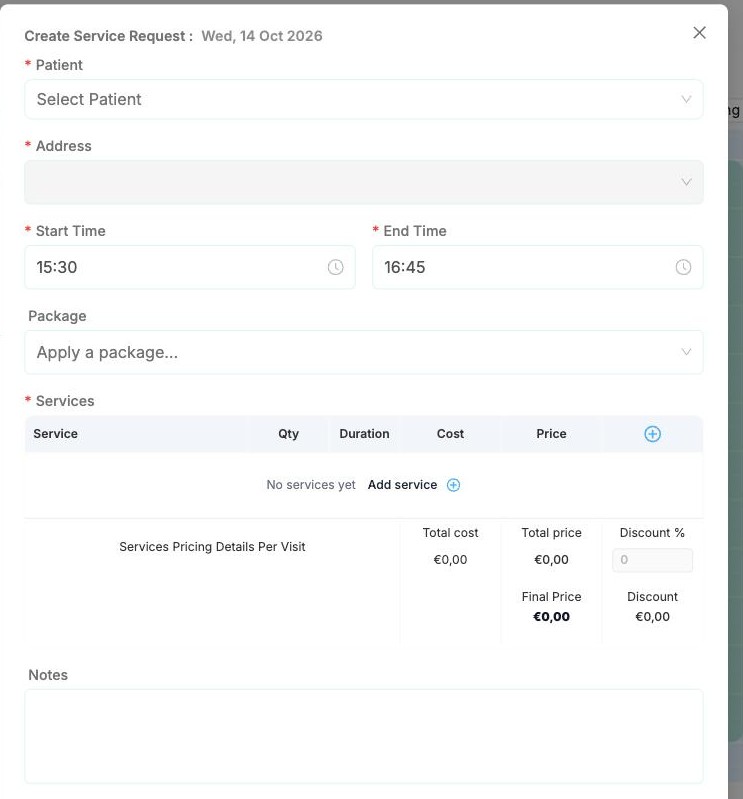
Task: Open the Start Time clock icon
Action: 335,267
